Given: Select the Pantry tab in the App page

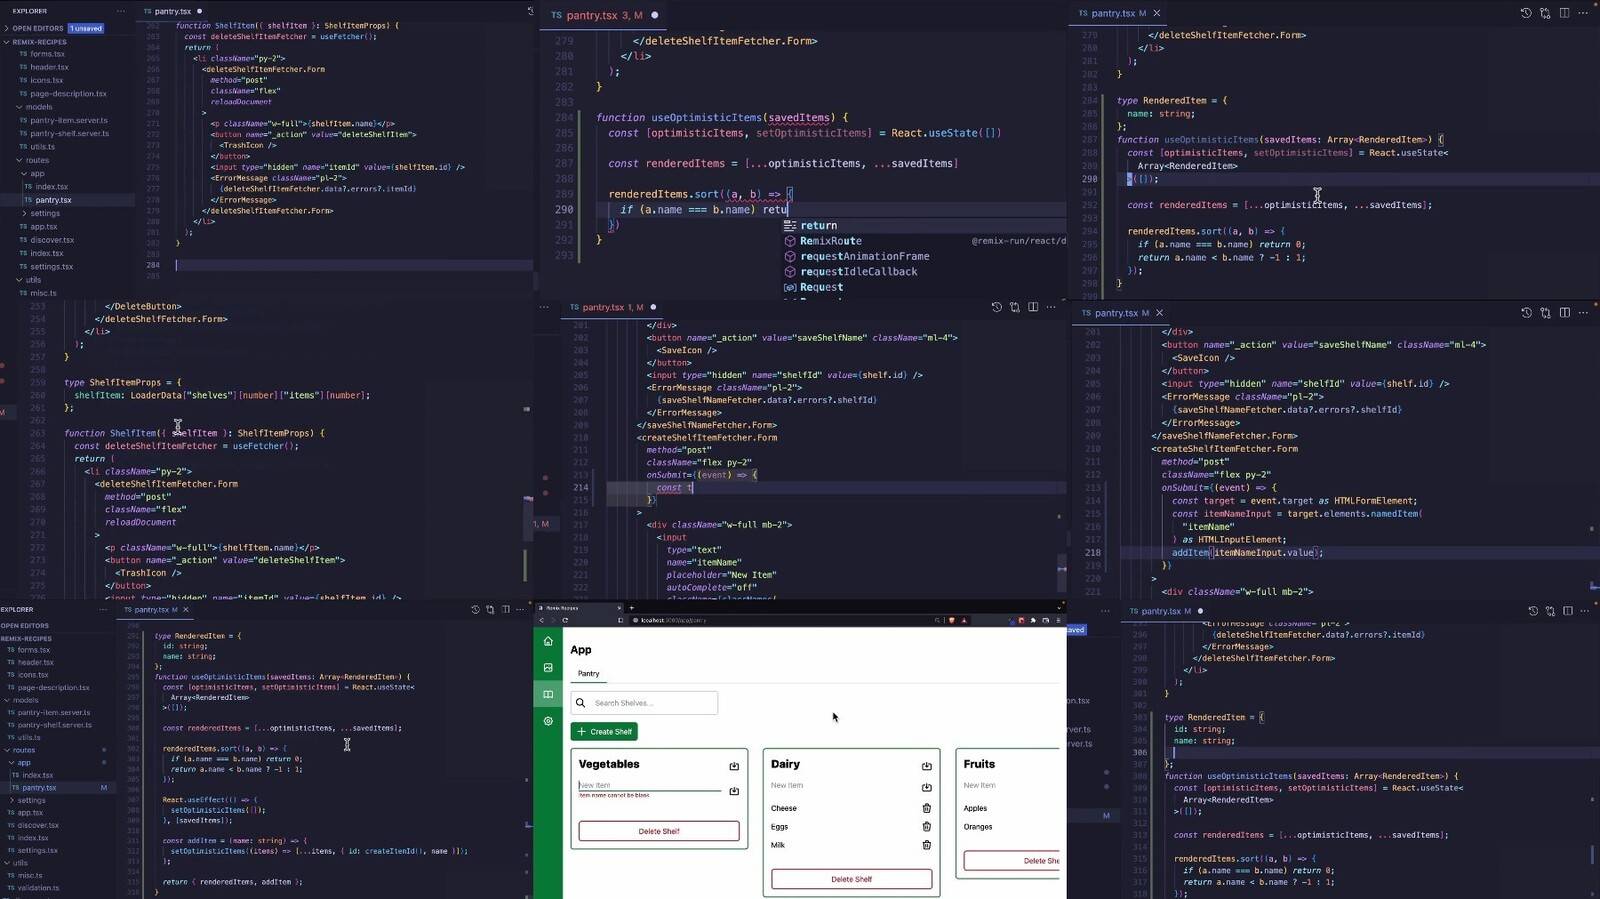Looking at the screenshot, I should [589, 673].
